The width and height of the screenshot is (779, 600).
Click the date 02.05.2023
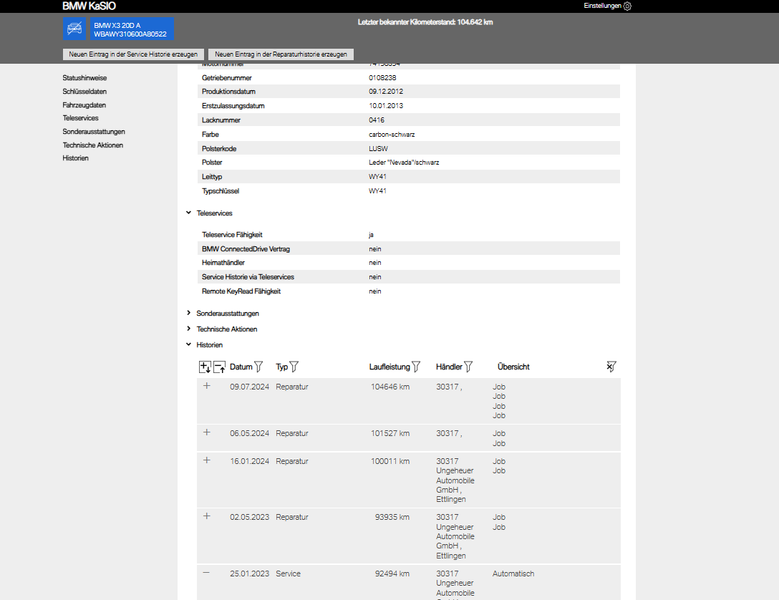[249, 518]
